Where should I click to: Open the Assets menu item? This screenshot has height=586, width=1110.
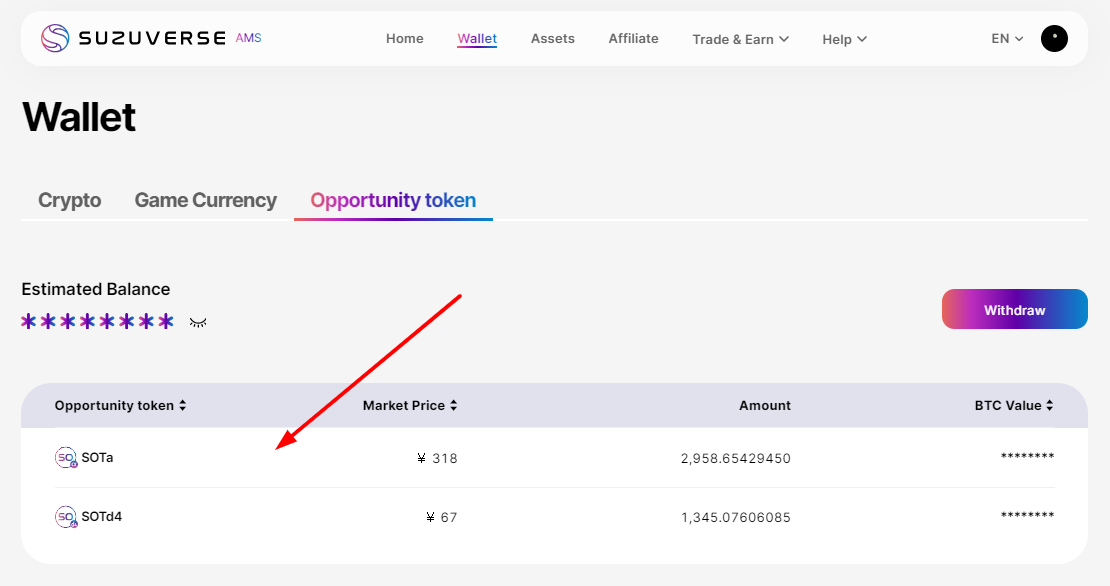pyautogui.click(x=553, y=39)
